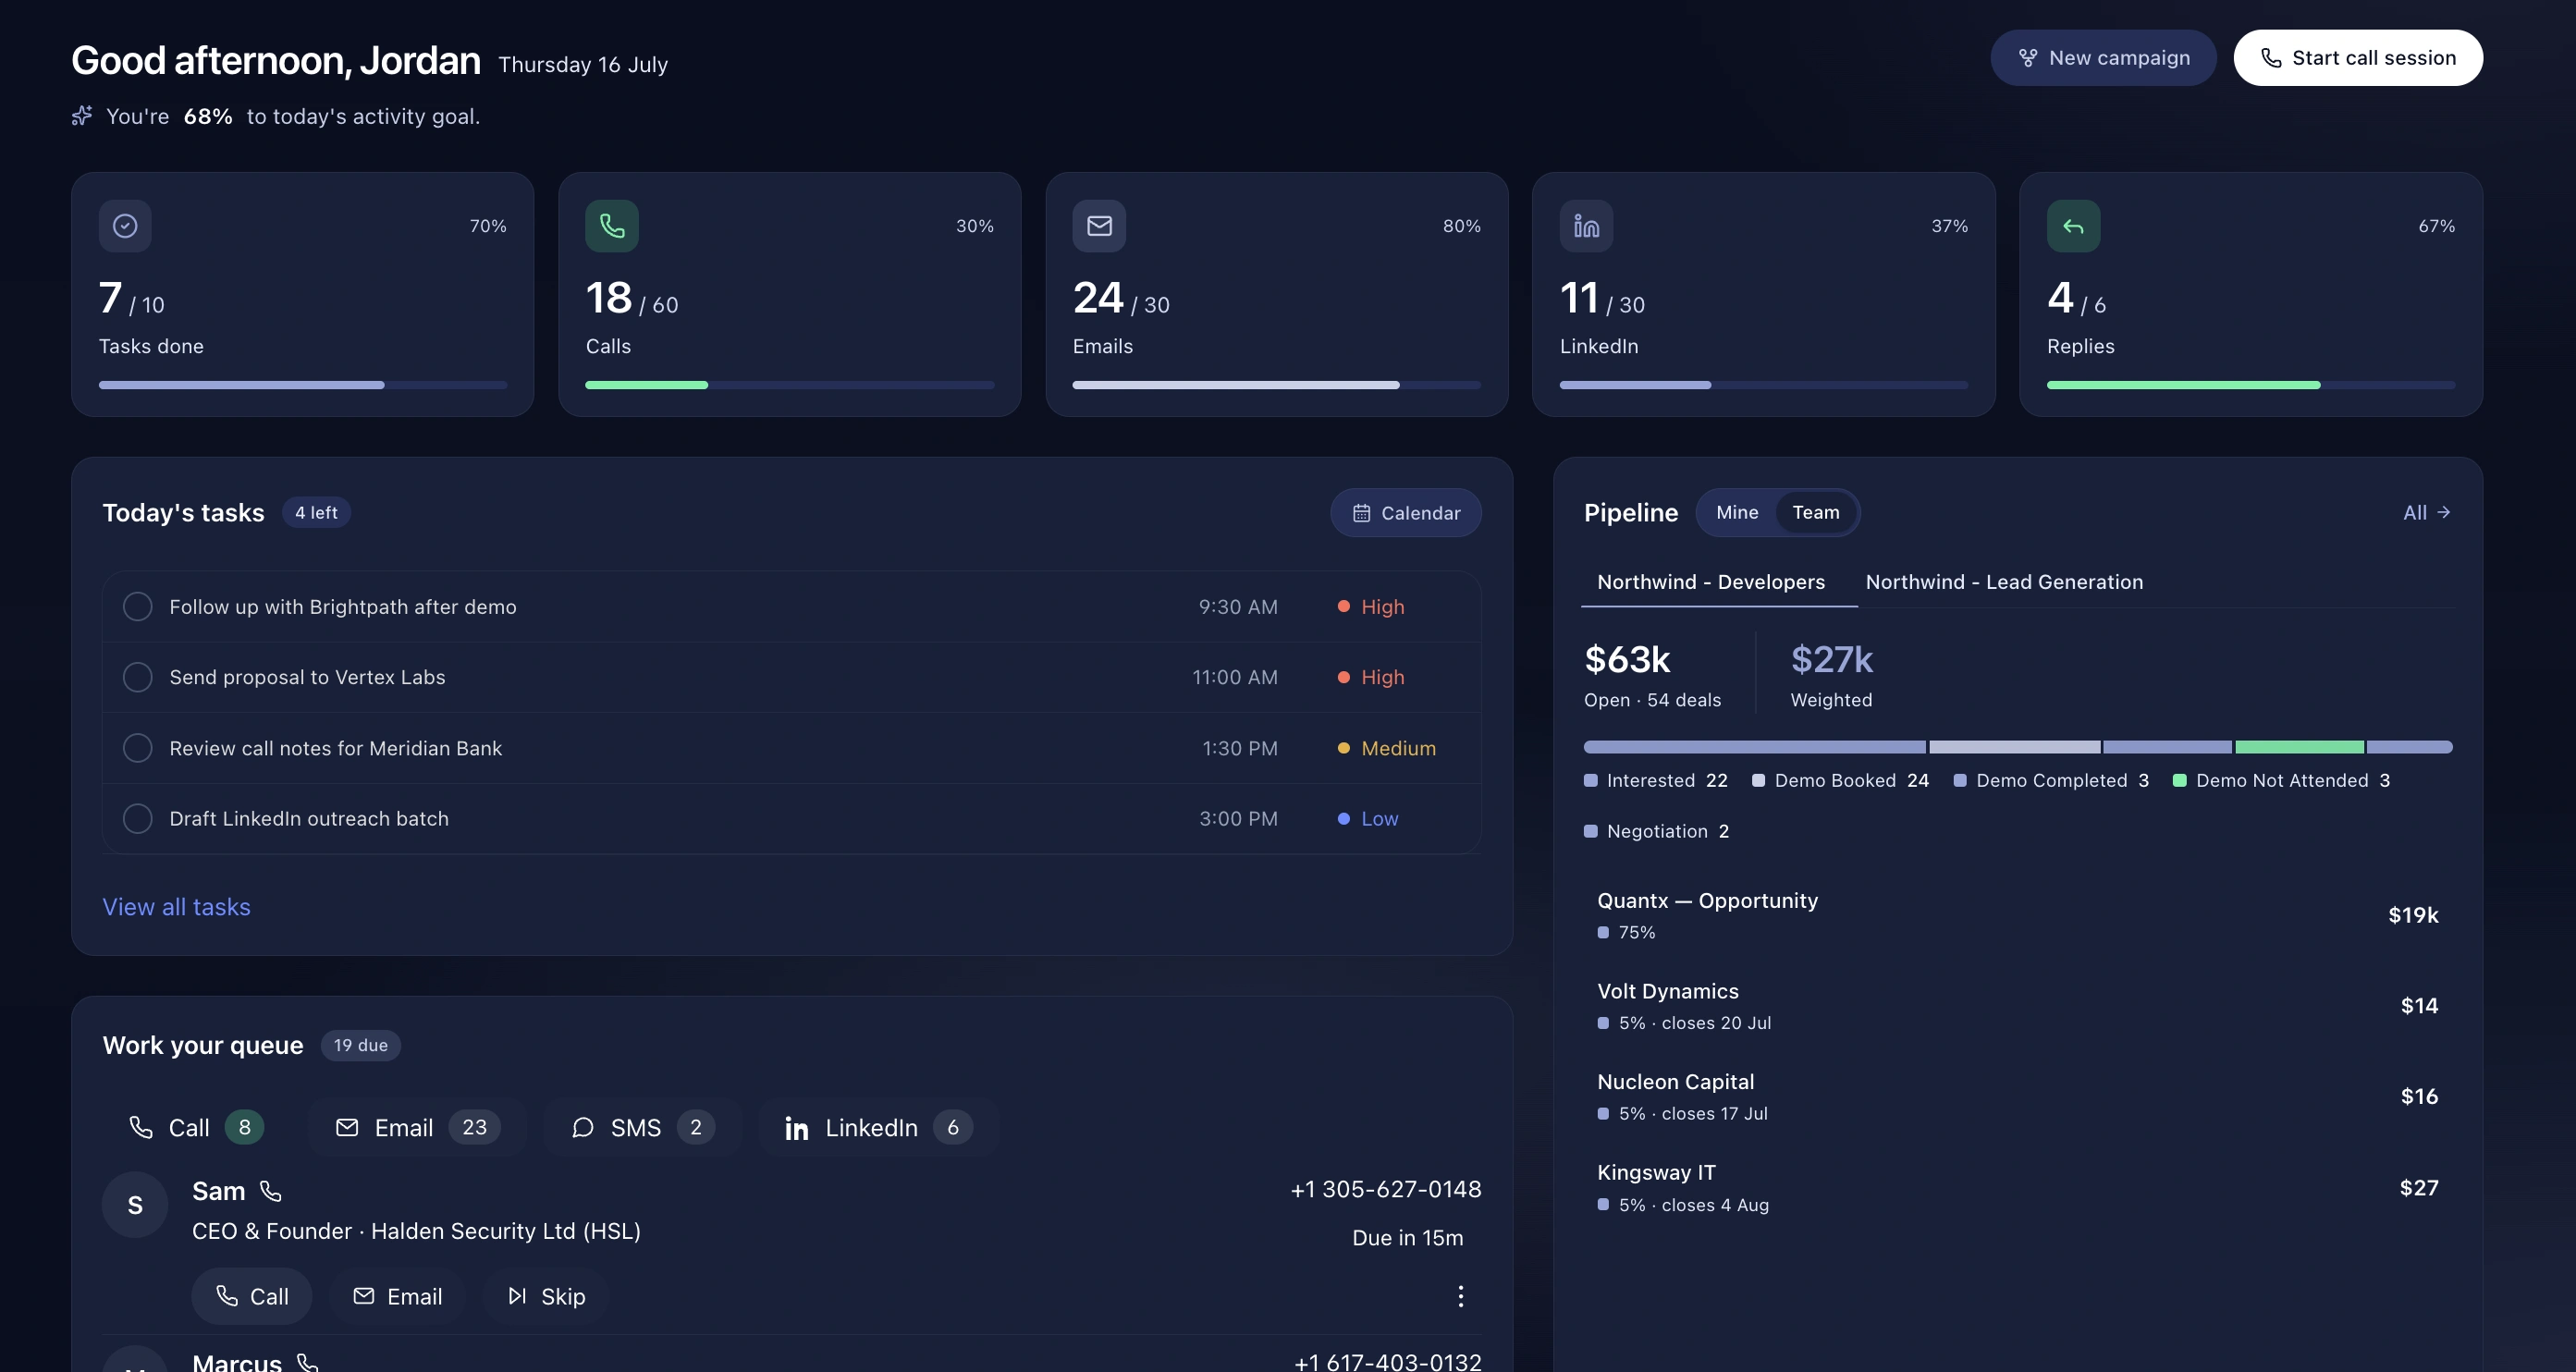Skip Sam in the queue
The height and width of the screenshot is (1372, 2576).
(546, 1296)
